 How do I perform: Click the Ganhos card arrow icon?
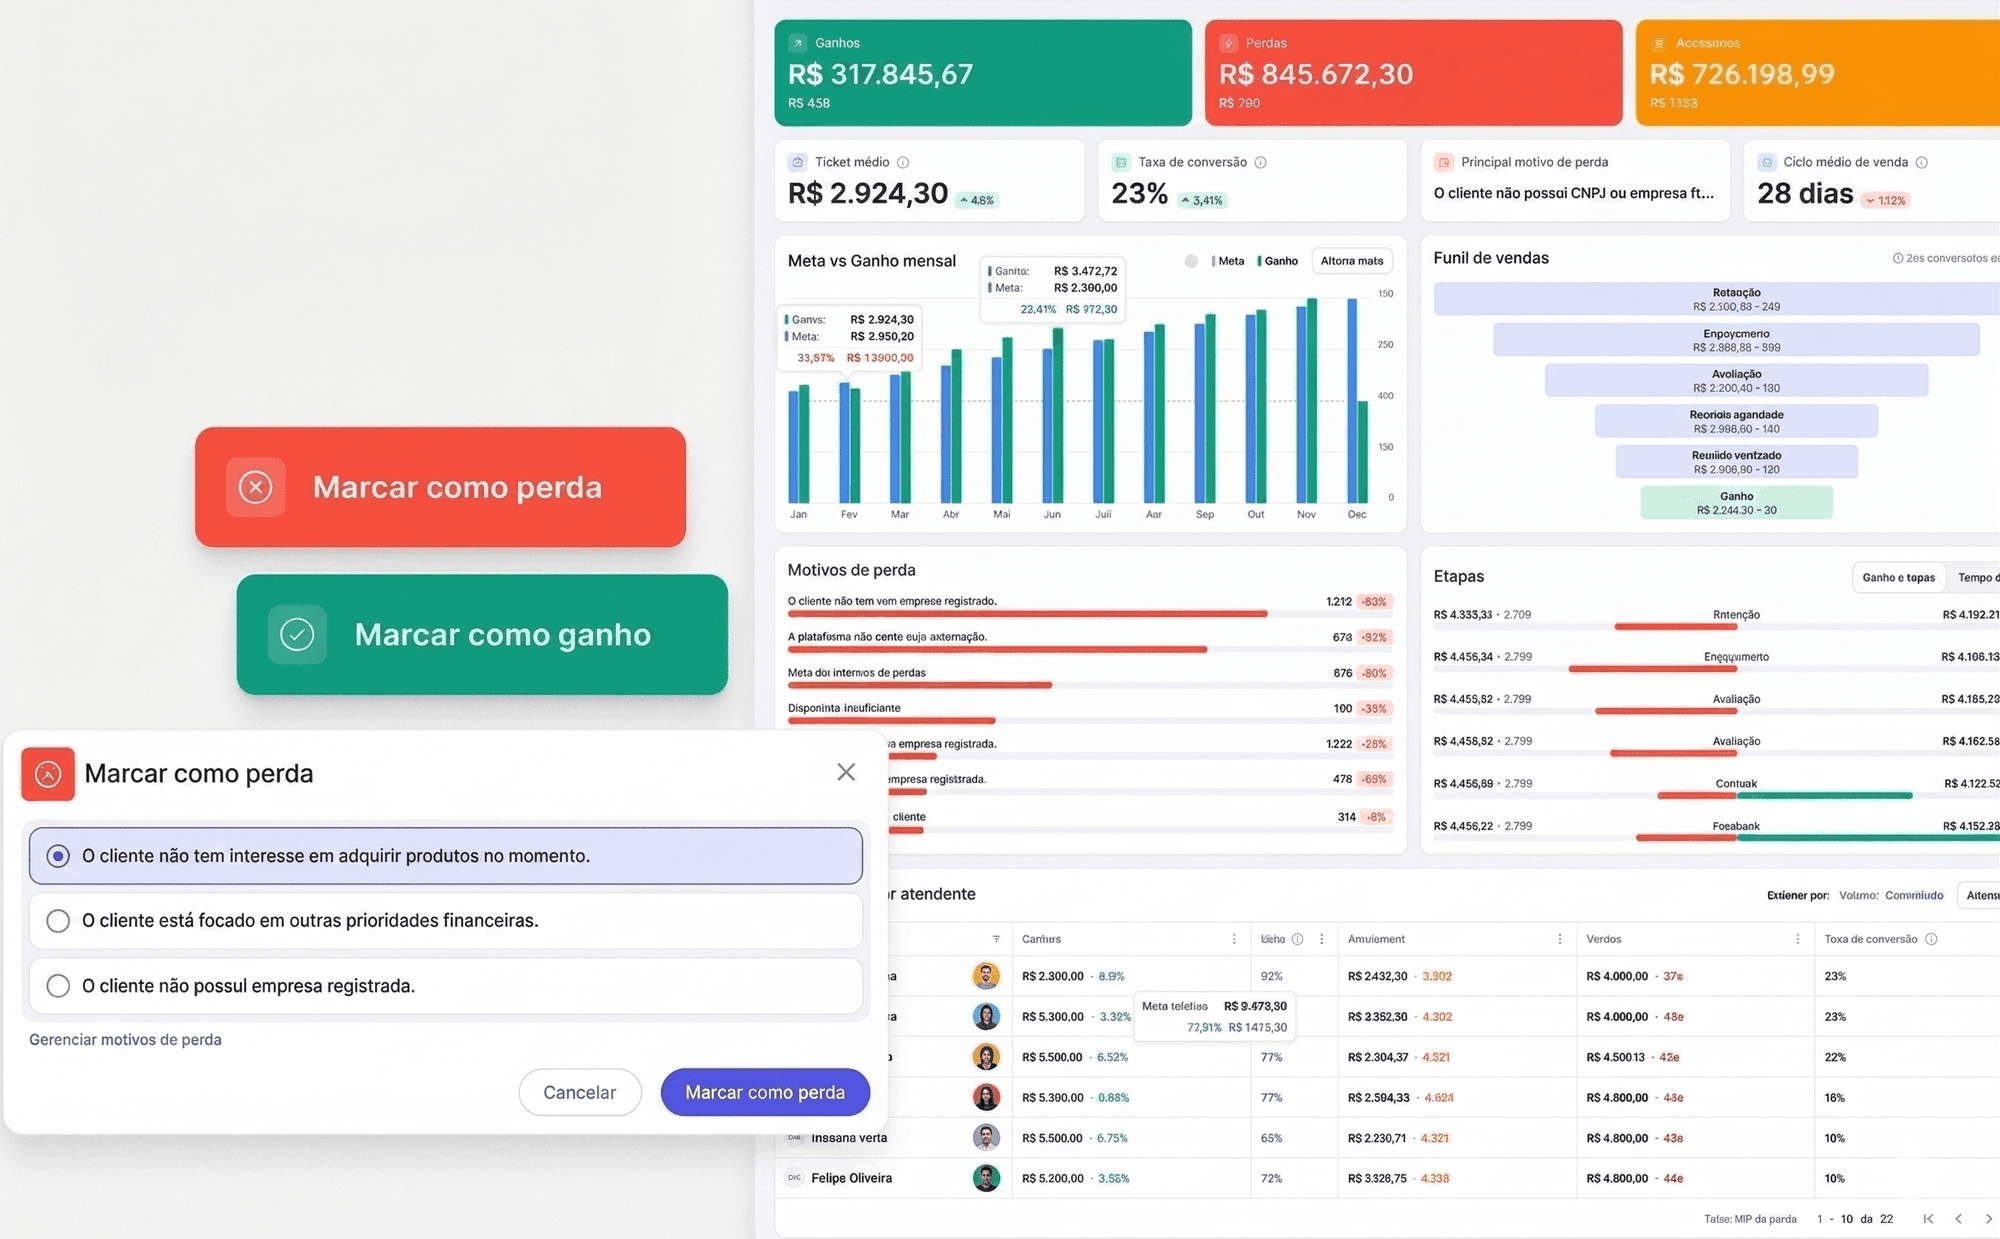point(798,42)
